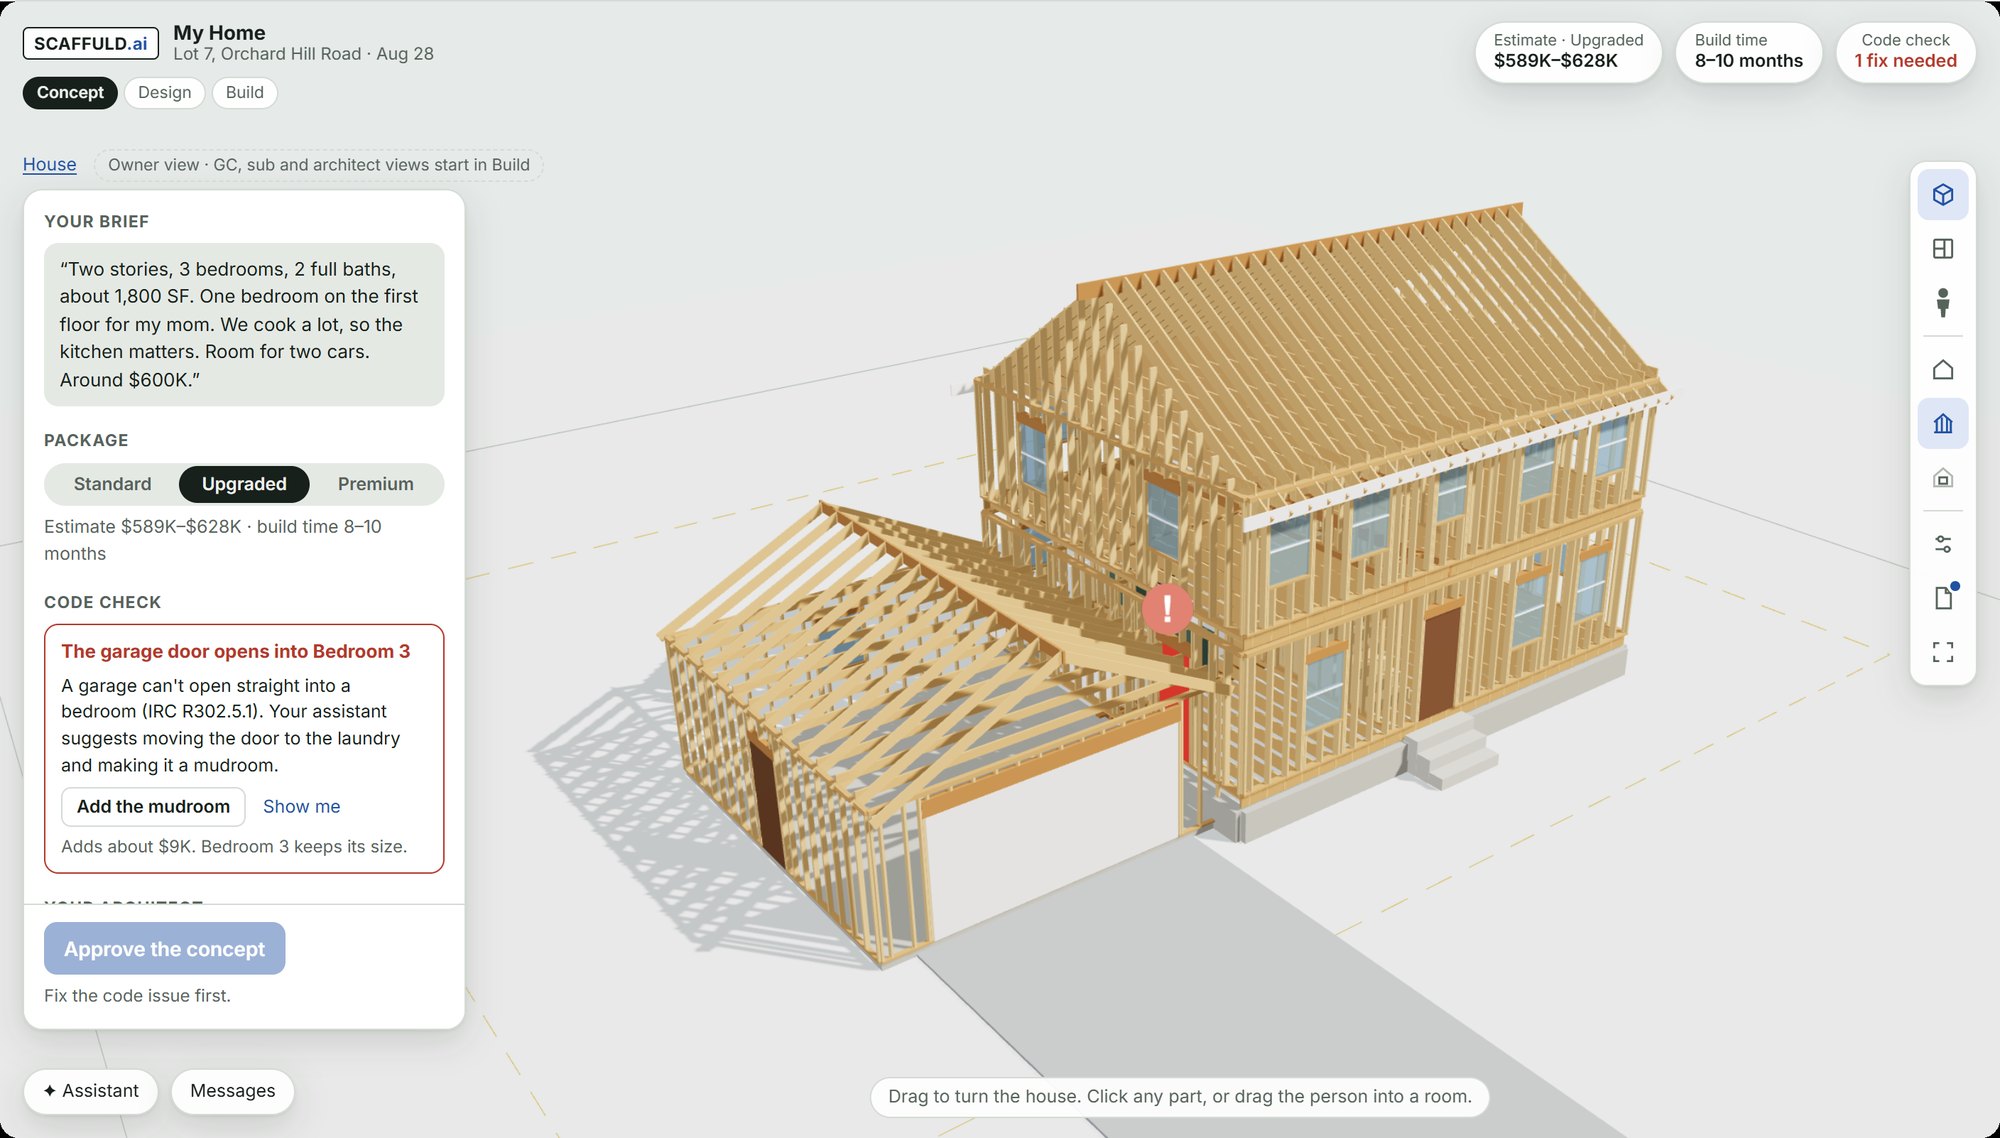Open Messages
Image resolution: width=2000 pixels, height=1138 pixels.
(x=232, y=1091)
